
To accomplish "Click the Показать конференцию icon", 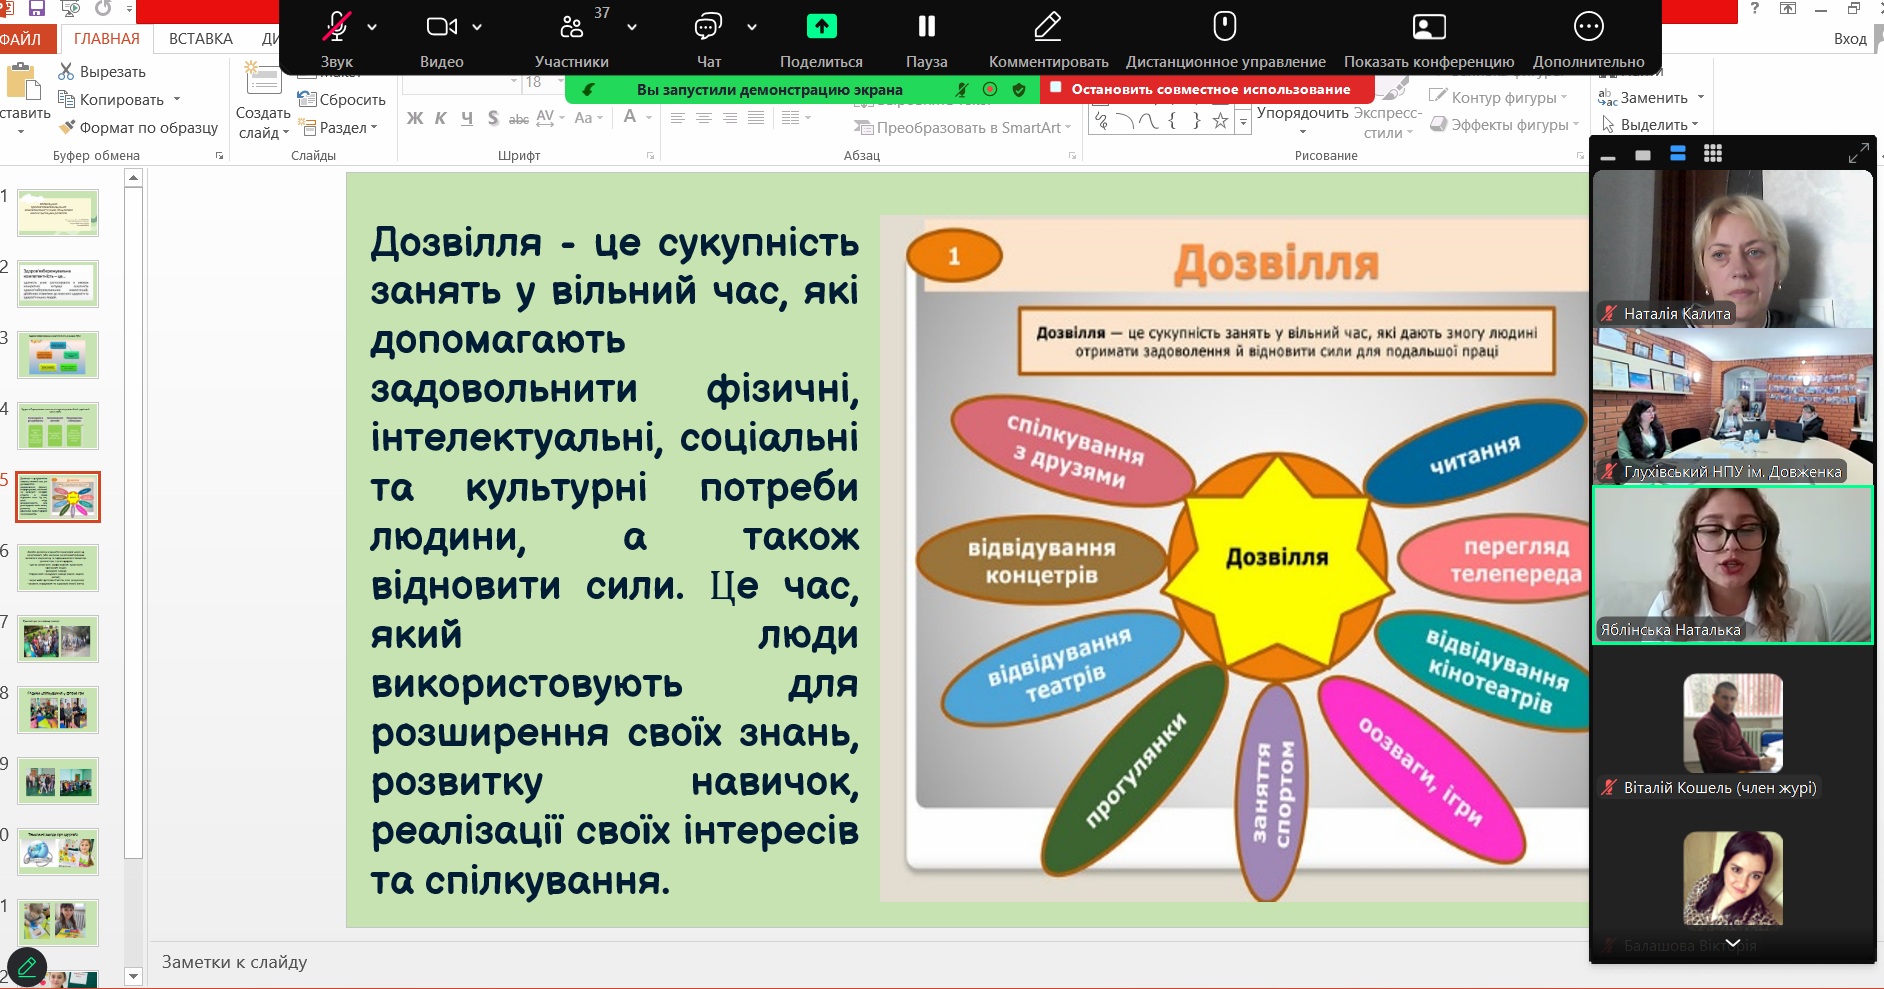I will tap(1428, 27).
